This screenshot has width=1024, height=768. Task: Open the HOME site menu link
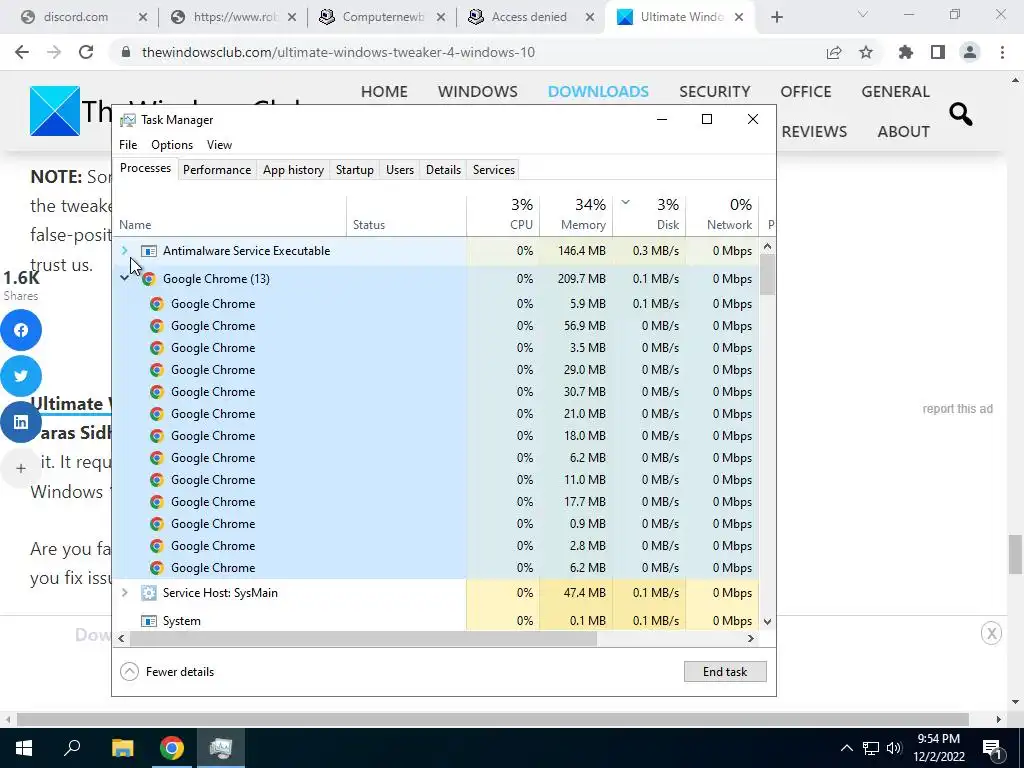pyautogui.click(x=384, y=91)
